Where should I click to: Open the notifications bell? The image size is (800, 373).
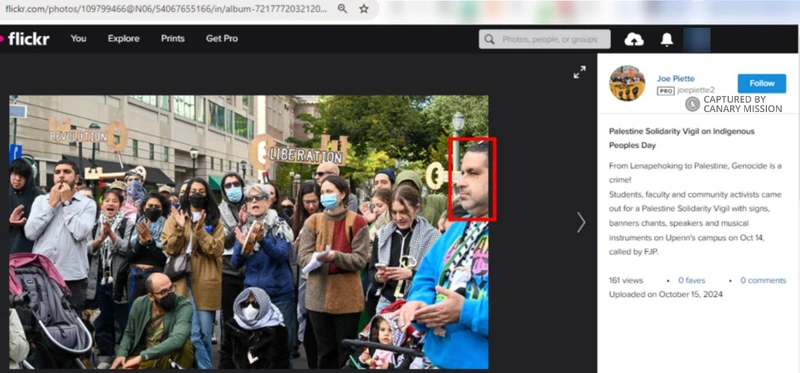[x=666, y=39]
